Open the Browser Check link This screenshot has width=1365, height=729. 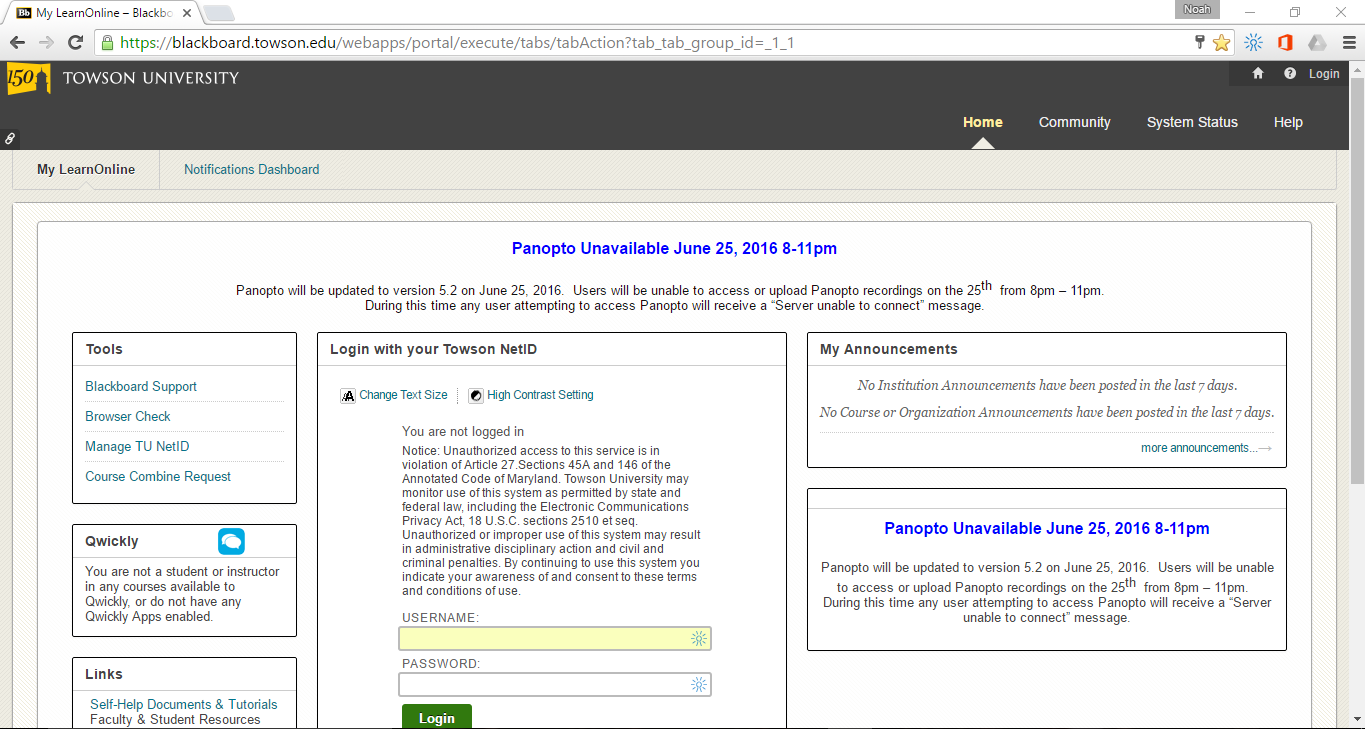point(128,416)
